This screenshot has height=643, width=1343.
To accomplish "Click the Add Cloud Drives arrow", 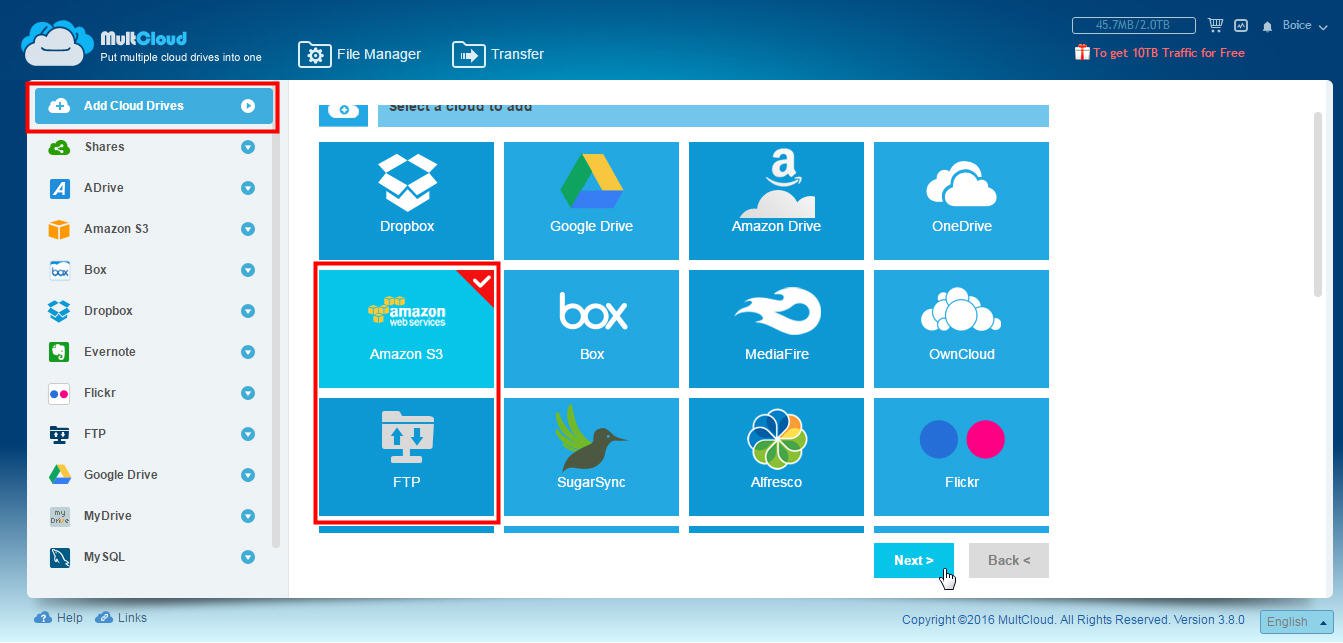I will coord(248,106).
